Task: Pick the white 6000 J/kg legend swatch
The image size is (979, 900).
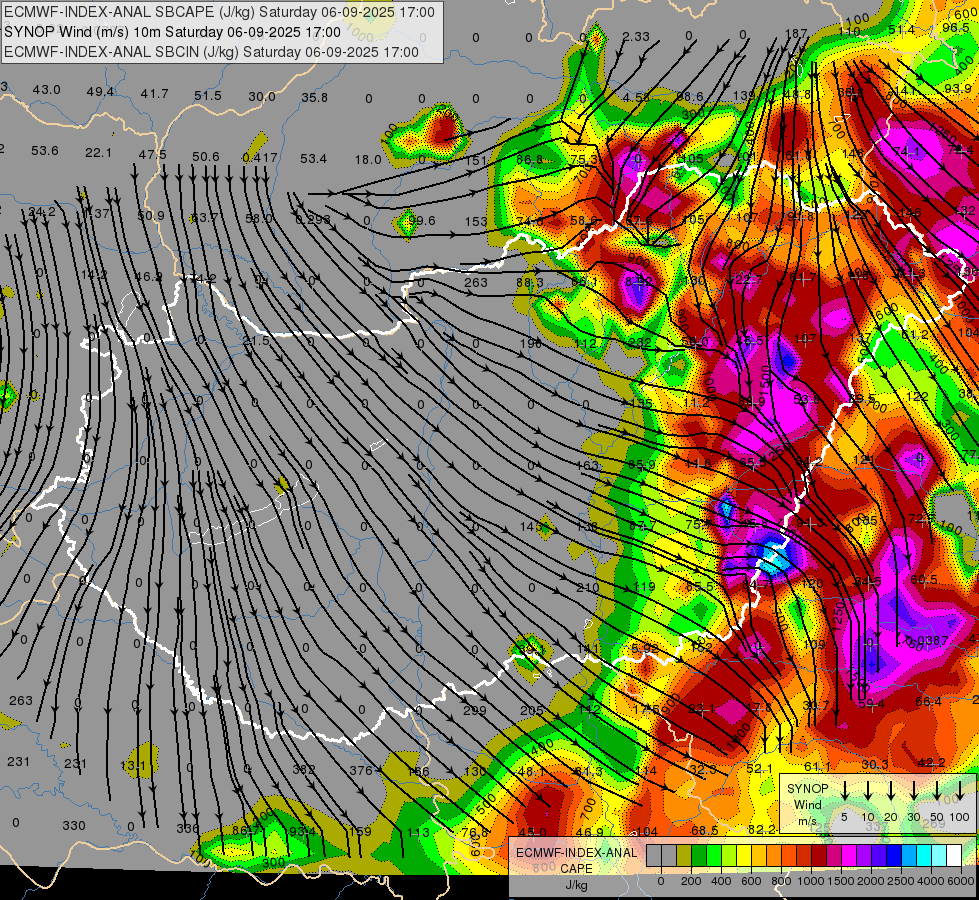Action: coord(954,855)
